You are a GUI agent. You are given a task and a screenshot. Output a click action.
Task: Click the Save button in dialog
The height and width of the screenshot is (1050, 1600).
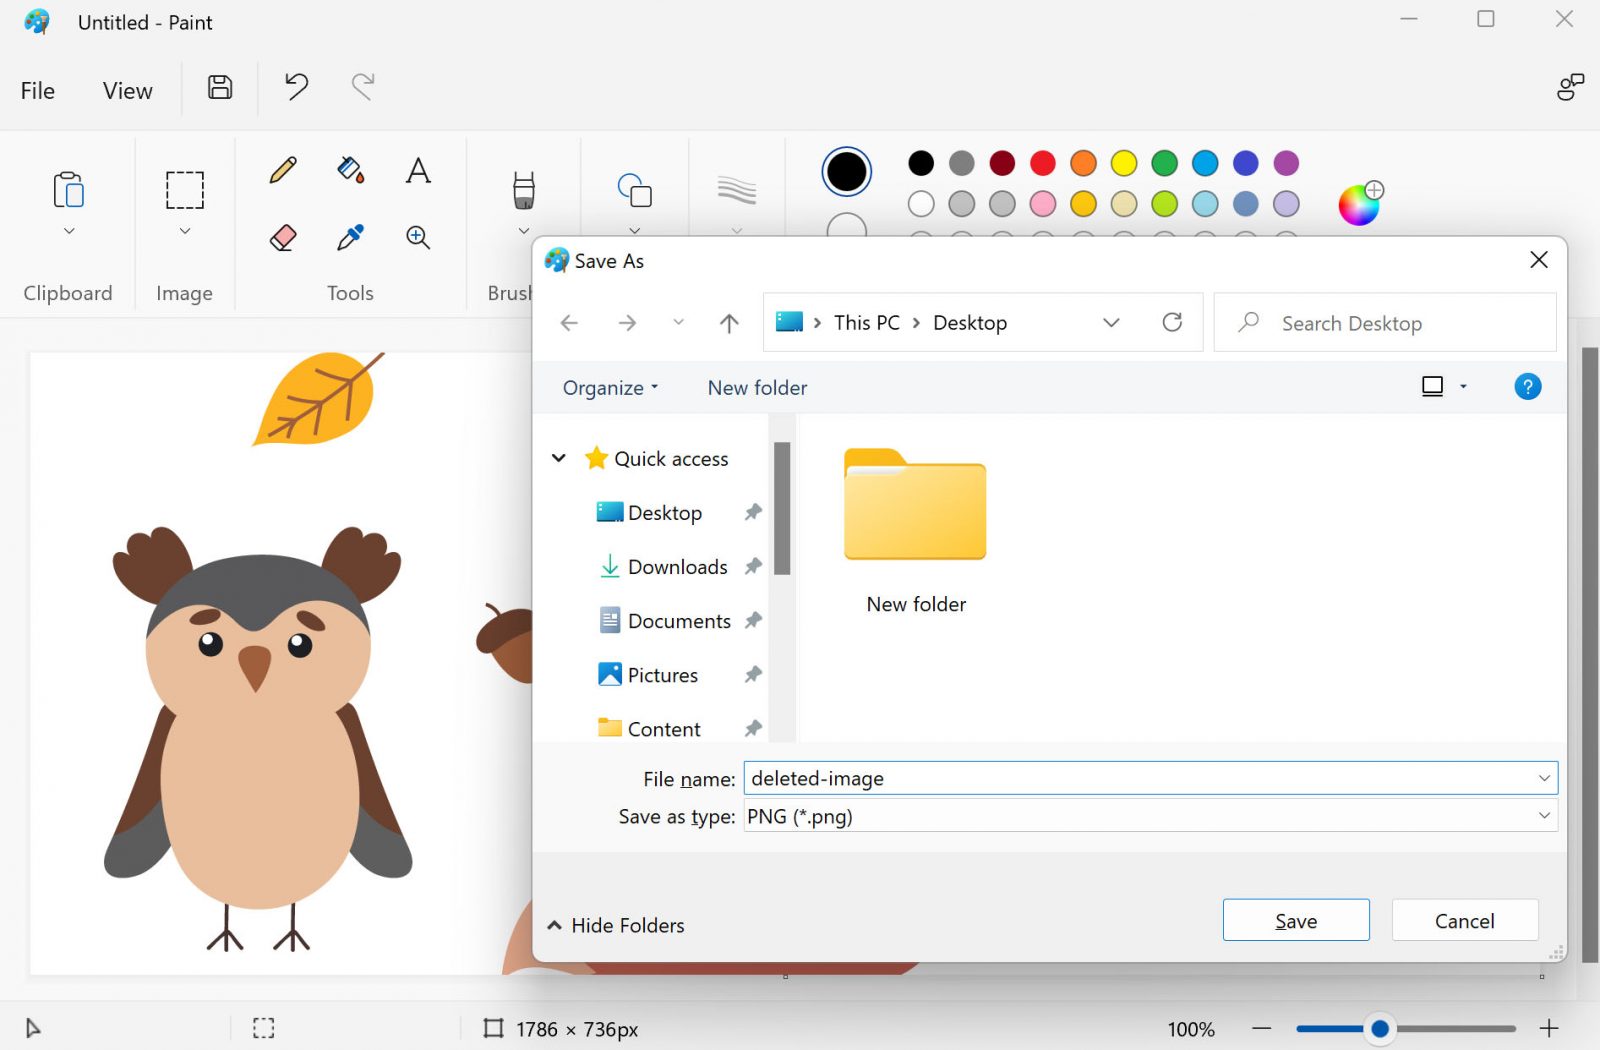coord(1295,921)
